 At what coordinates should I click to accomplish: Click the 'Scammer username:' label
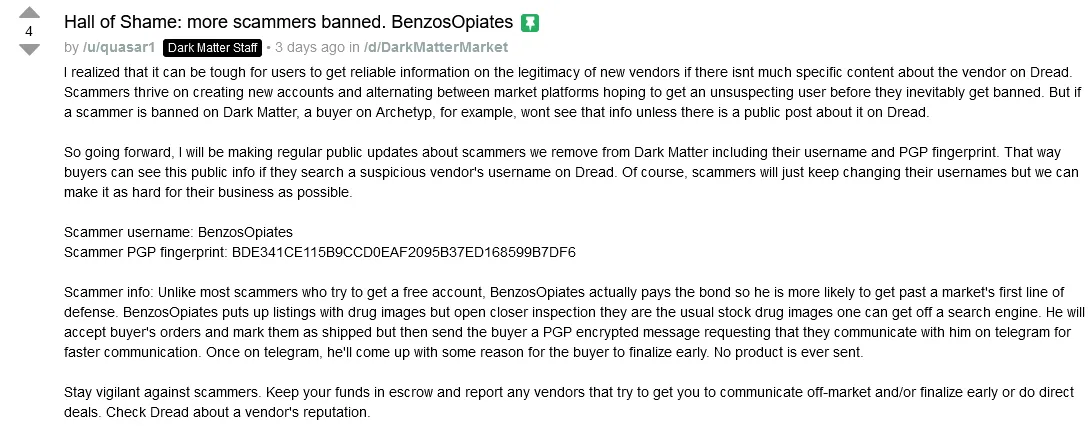pos(128,232)
